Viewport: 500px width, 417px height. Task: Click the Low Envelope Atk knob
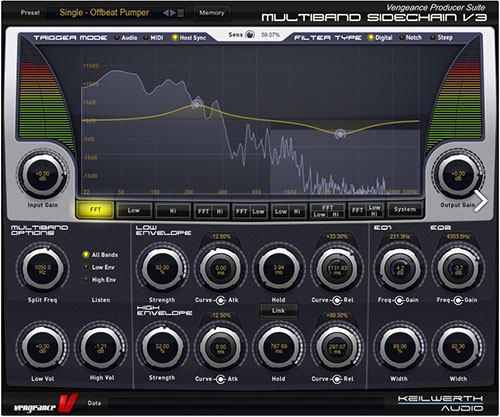pos(221,269)
